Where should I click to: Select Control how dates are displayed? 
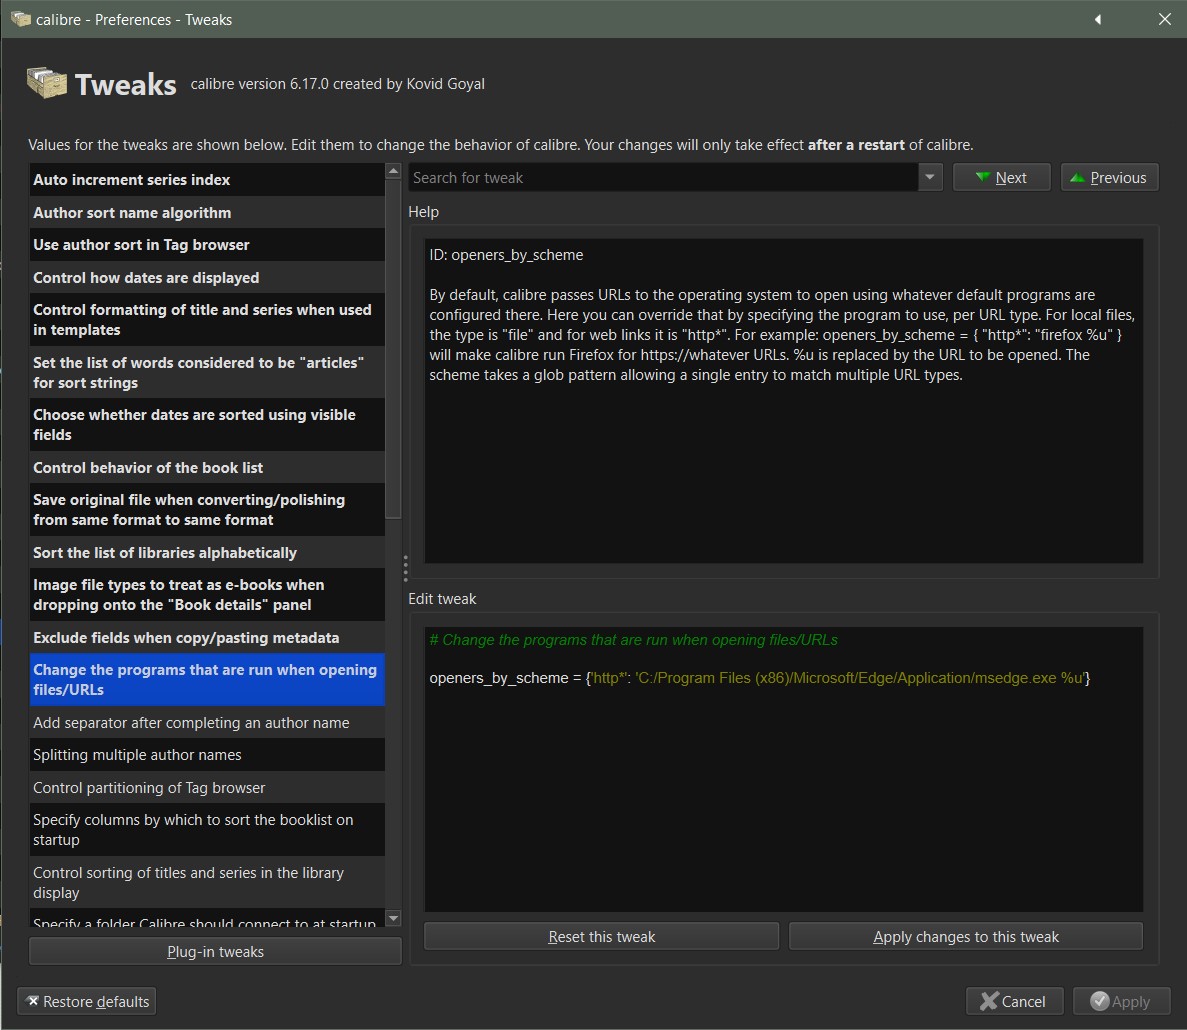tap(207, 278)
